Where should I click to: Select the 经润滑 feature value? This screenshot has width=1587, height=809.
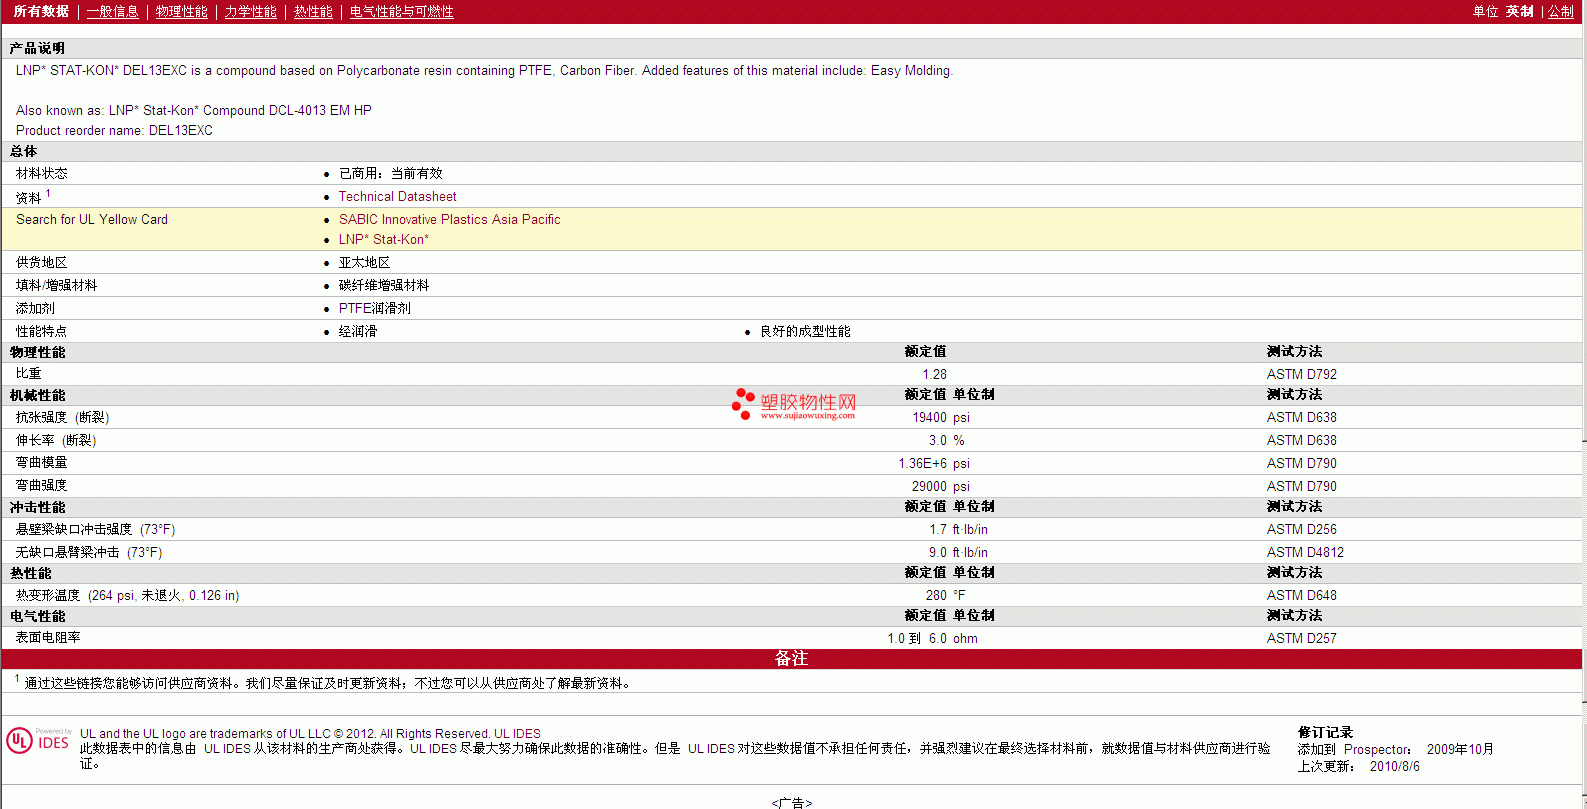coord(358,332)
